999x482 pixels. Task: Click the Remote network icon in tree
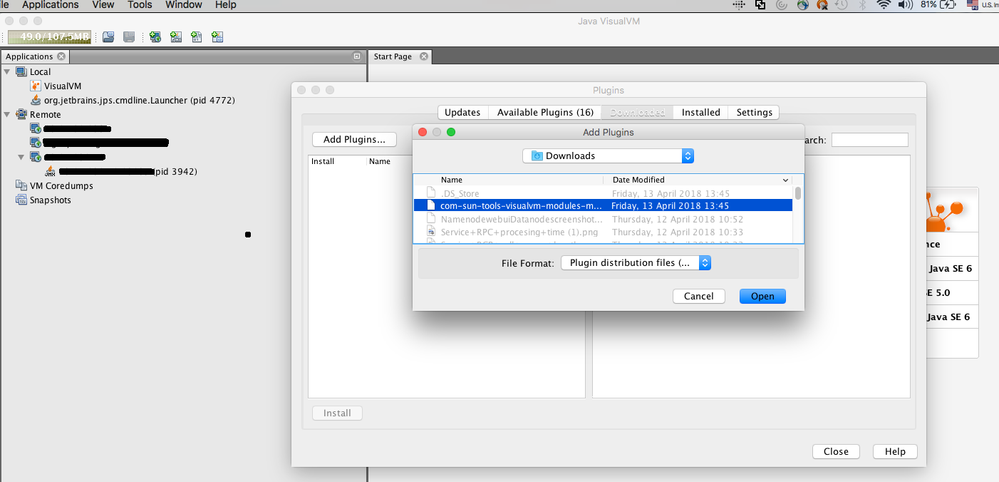tap(21, 115)
